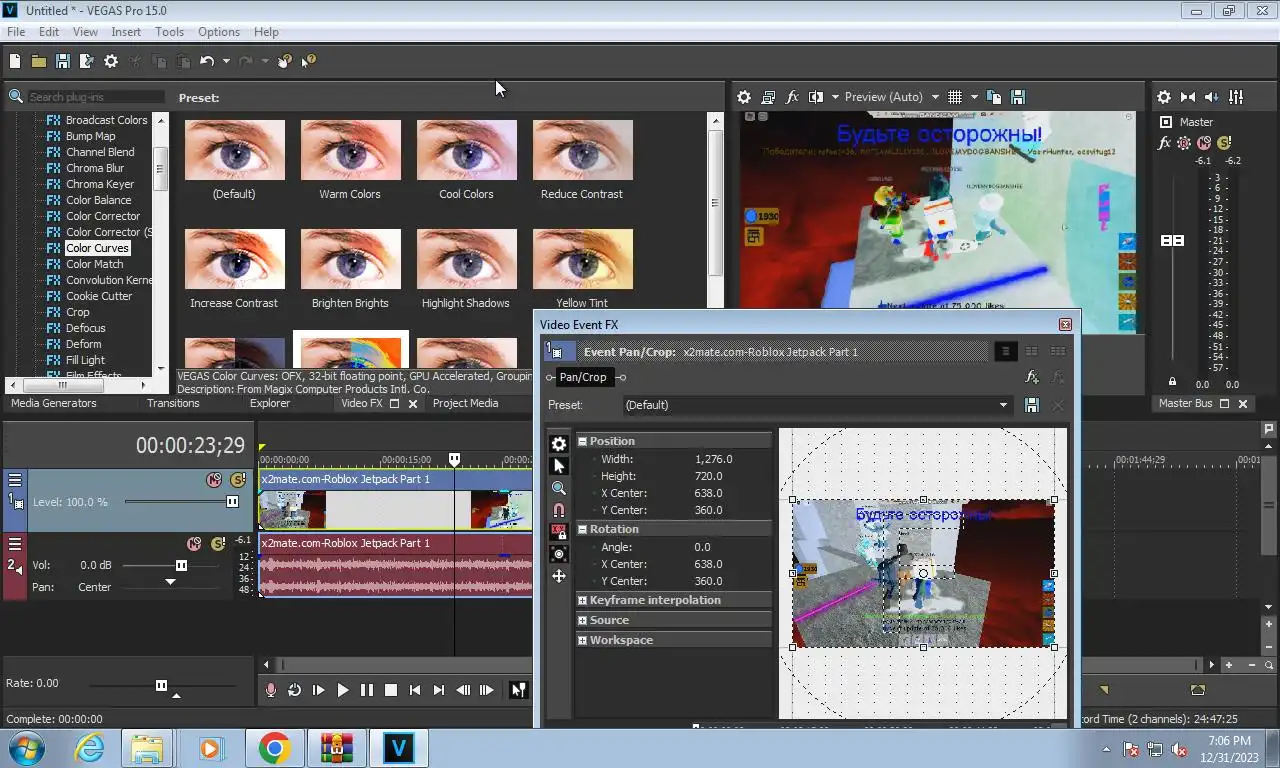Viewport: 1280px width, 768px height.
Task: Open the Tools menu
Action: tap(169, 32)
